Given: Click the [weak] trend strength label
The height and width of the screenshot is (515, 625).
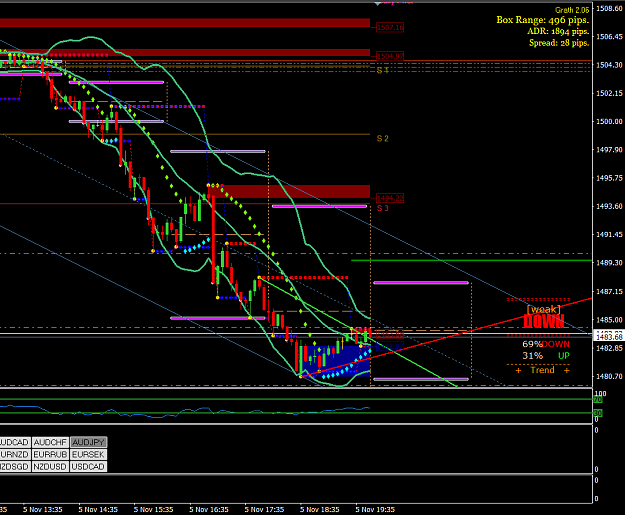Looking at the screenshot, I should pos(544,309).
